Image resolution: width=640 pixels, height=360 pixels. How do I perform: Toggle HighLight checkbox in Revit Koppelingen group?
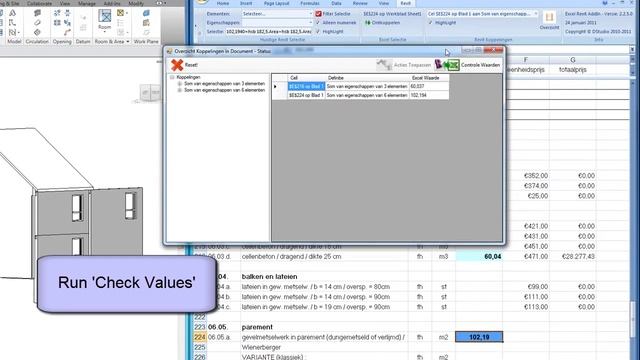click(x=430, y=22)
